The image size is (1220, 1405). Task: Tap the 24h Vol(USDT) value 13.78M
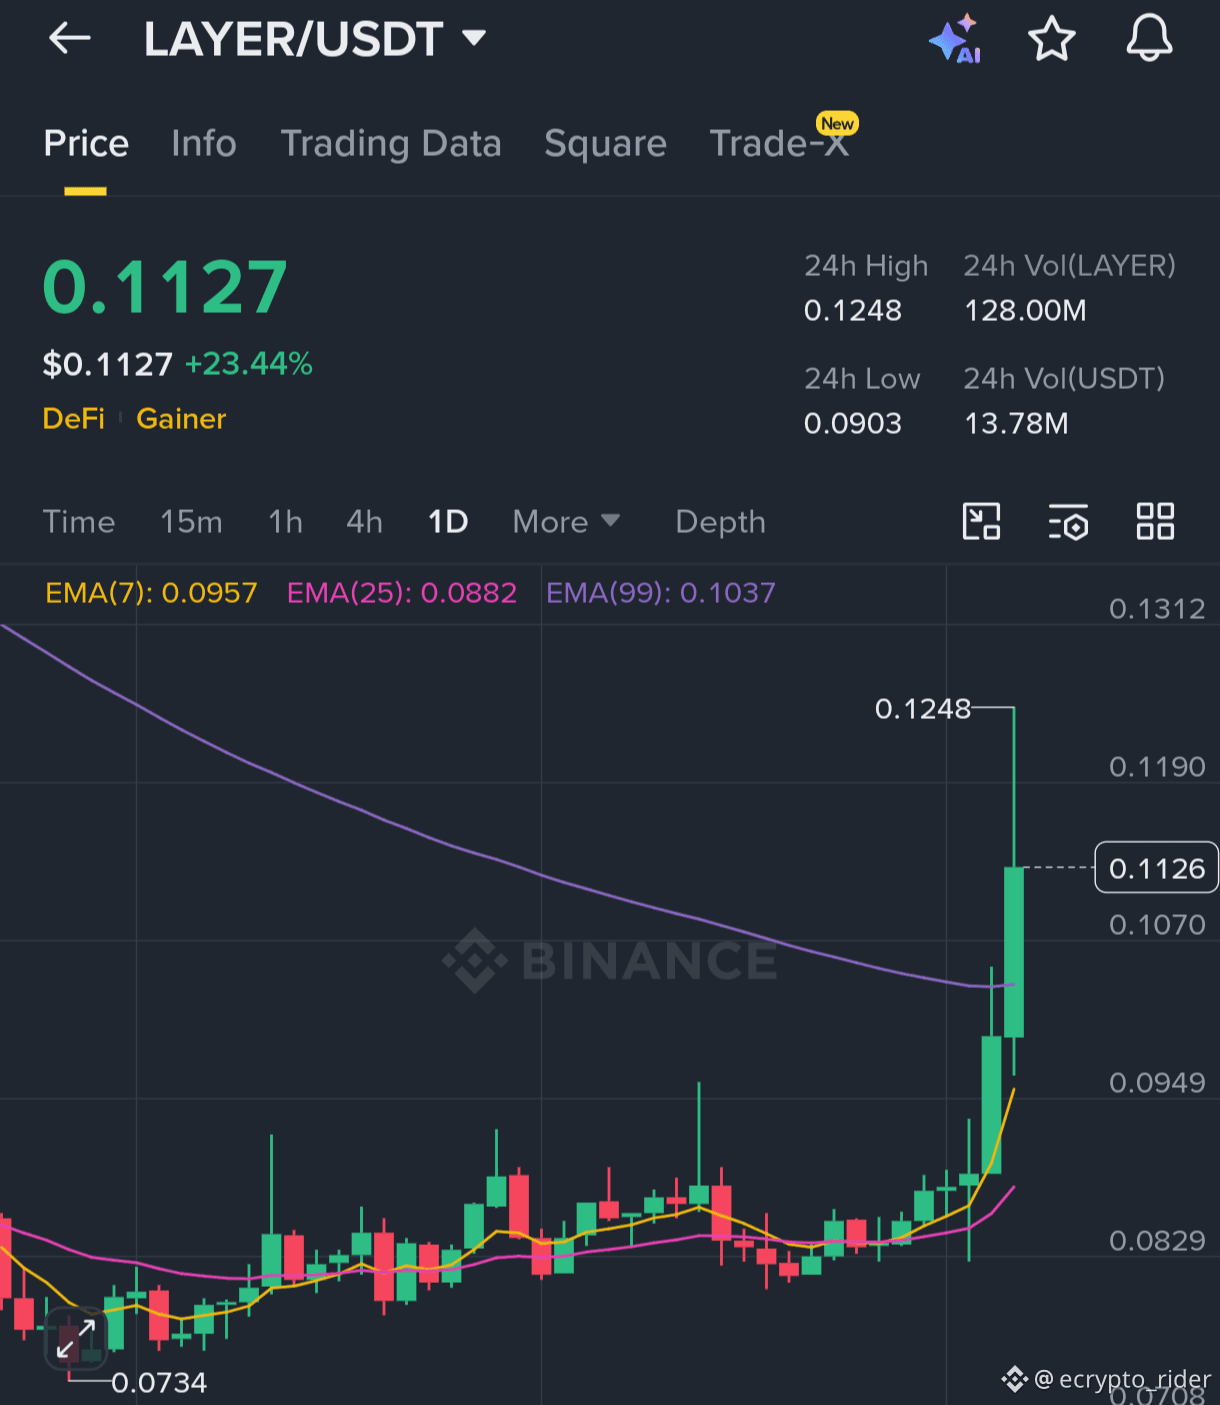pos(1016,424)
